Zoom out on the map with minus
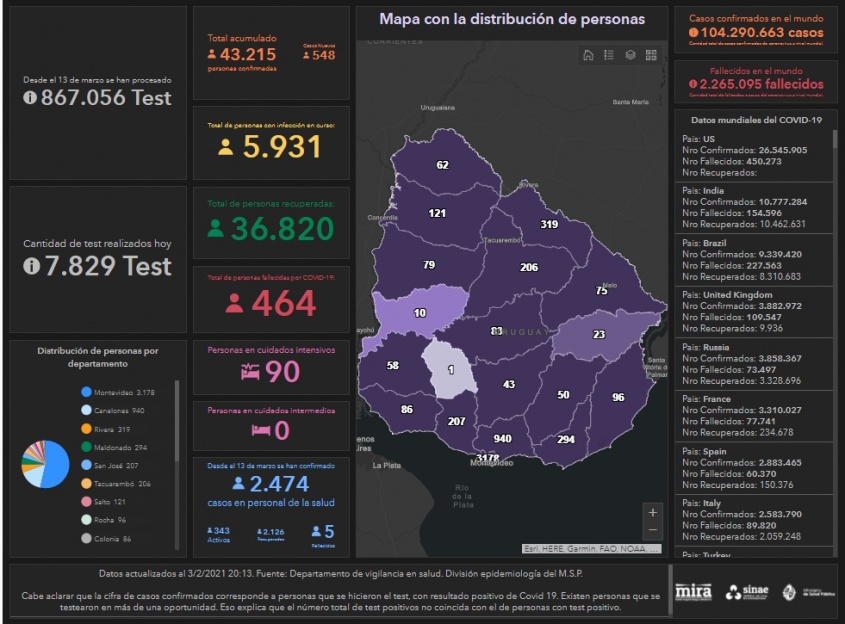The width and height of the screenshot is (845, 624). point(653,531)
